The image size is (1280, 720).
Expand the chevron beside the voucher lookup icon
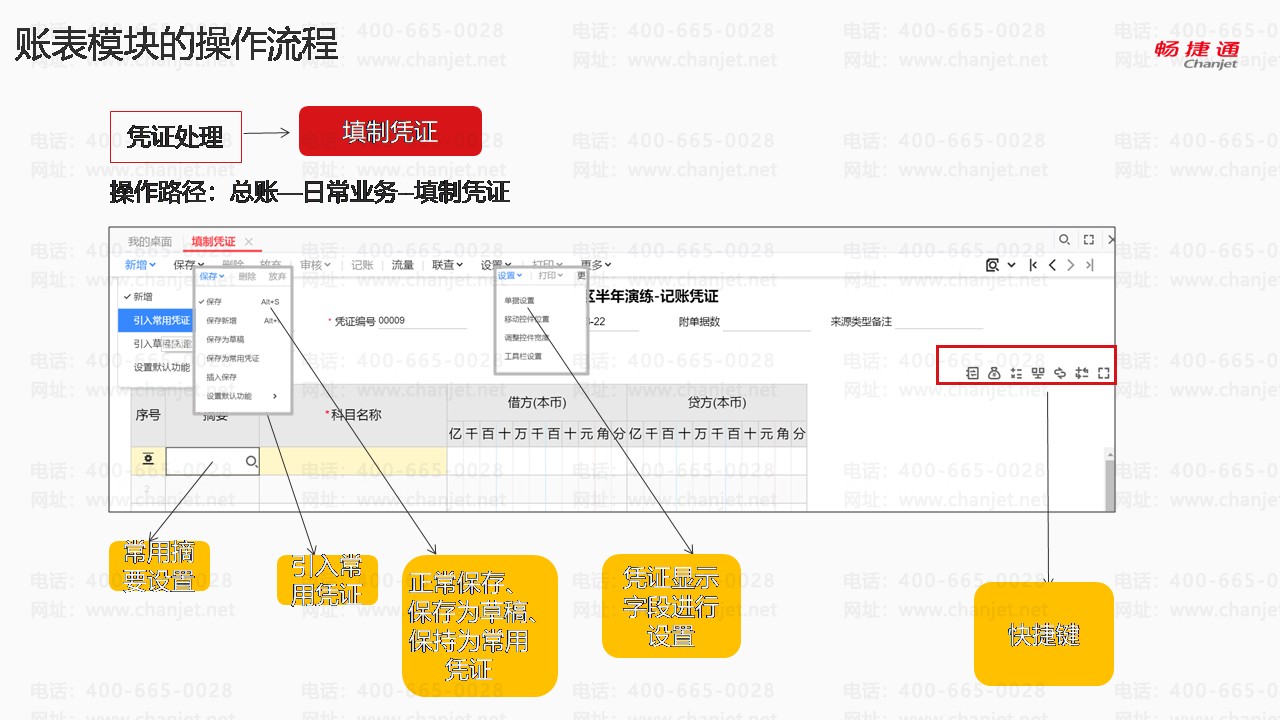point(1011,265)
